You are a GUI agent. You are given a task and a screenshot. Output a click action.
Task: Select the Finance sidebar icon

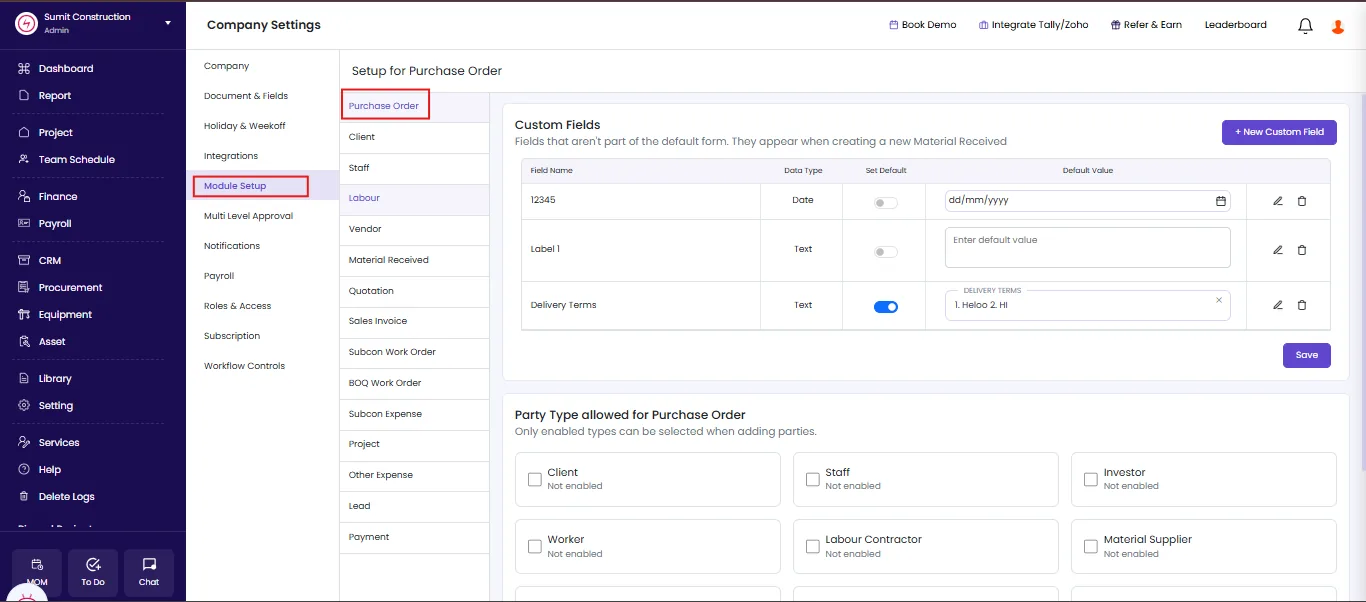coord(24,196)
